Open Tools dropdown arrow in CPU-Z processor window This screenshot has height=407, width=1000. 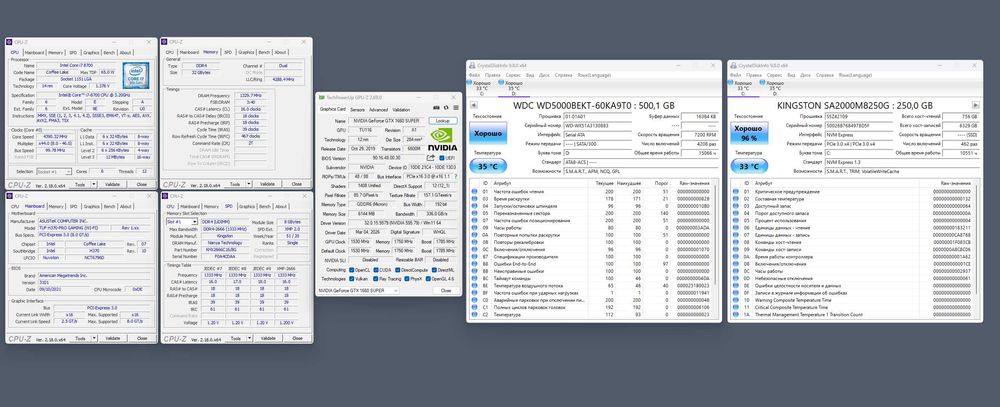(94, 184)
